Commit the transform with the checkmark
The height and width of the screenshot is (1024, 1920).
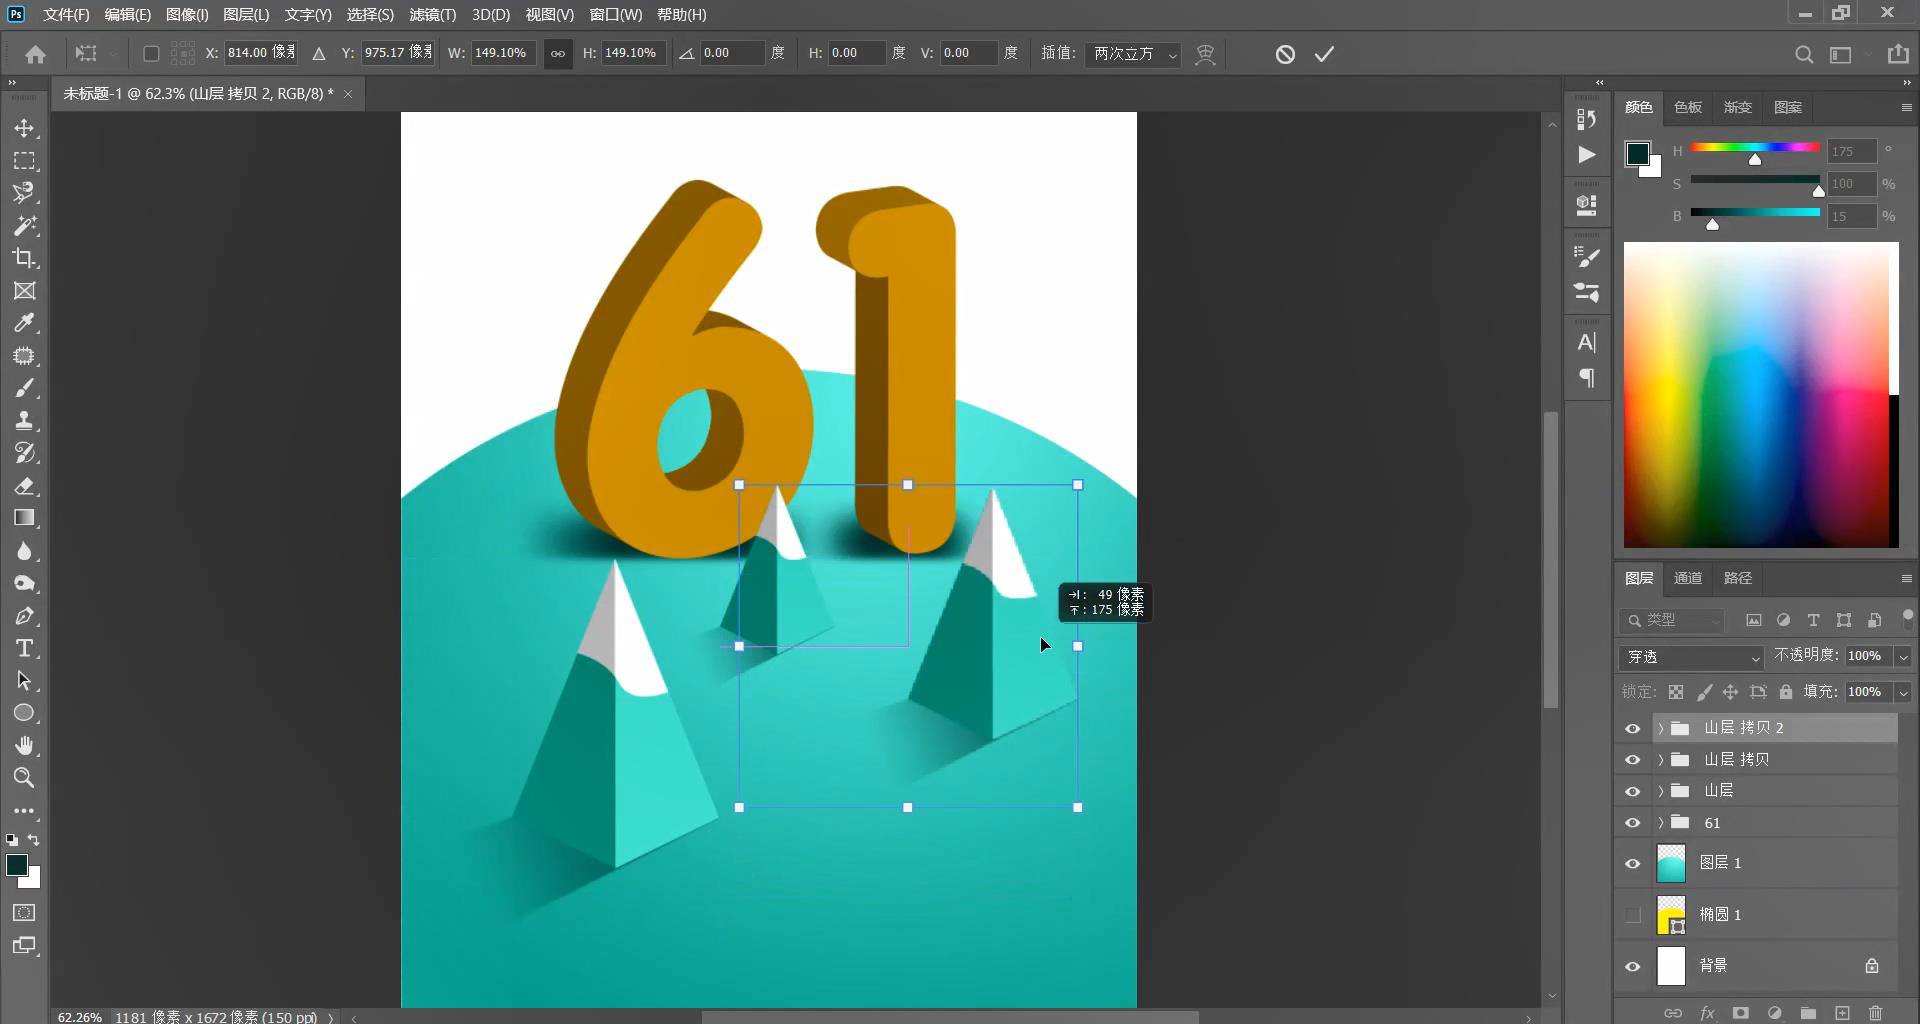[1325, 54]
